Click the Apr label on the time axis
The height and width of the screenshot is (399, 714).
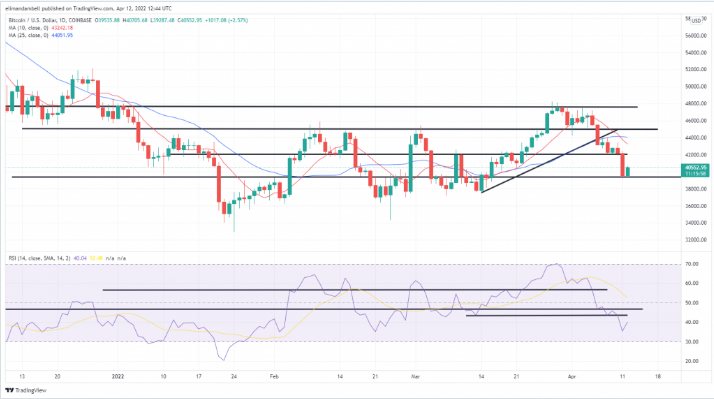tap(572, 377)
